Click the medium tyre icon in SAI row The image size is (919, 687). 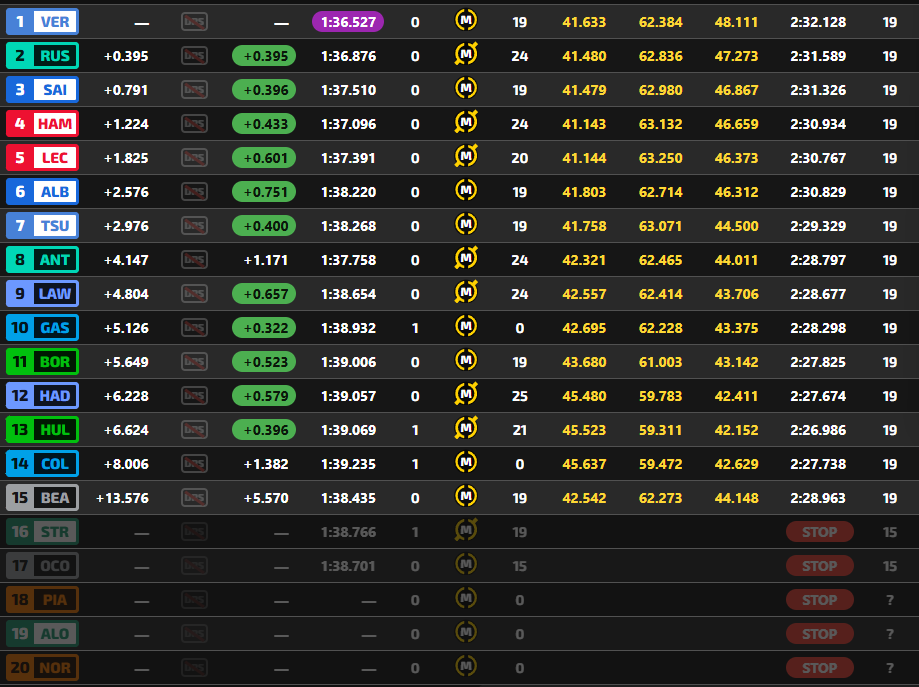[466, 89]
